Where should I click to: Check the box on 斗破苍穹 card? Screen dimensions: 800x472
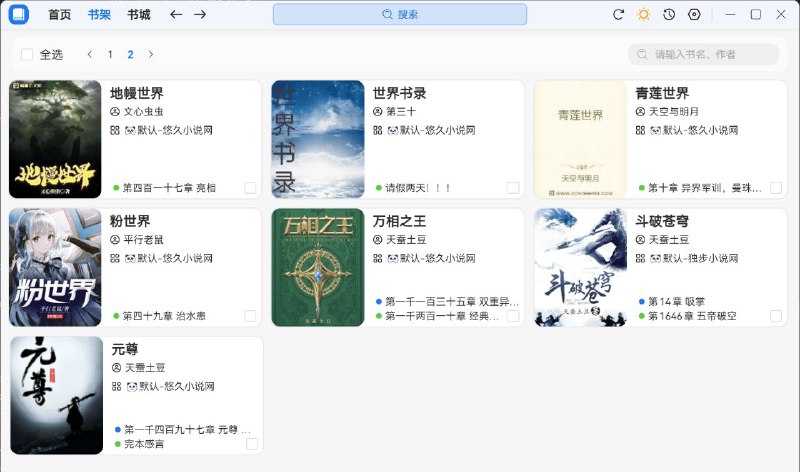776,316
